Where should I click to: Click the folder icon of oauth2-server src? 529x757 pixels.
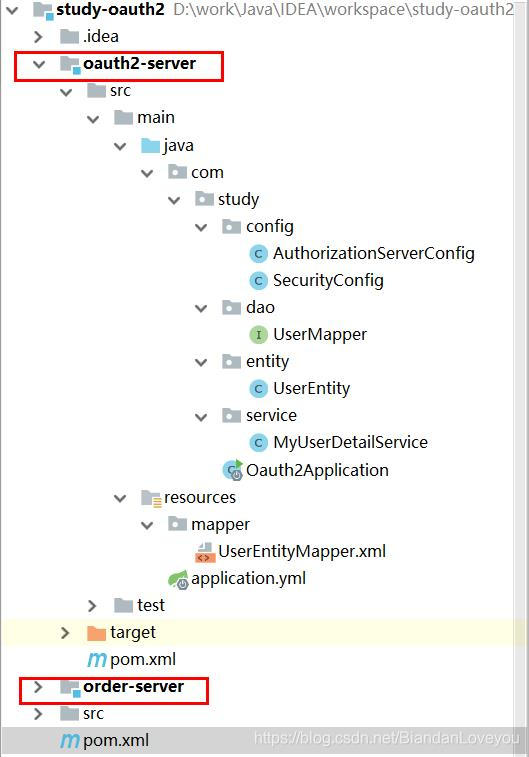(x=96, y=90)
